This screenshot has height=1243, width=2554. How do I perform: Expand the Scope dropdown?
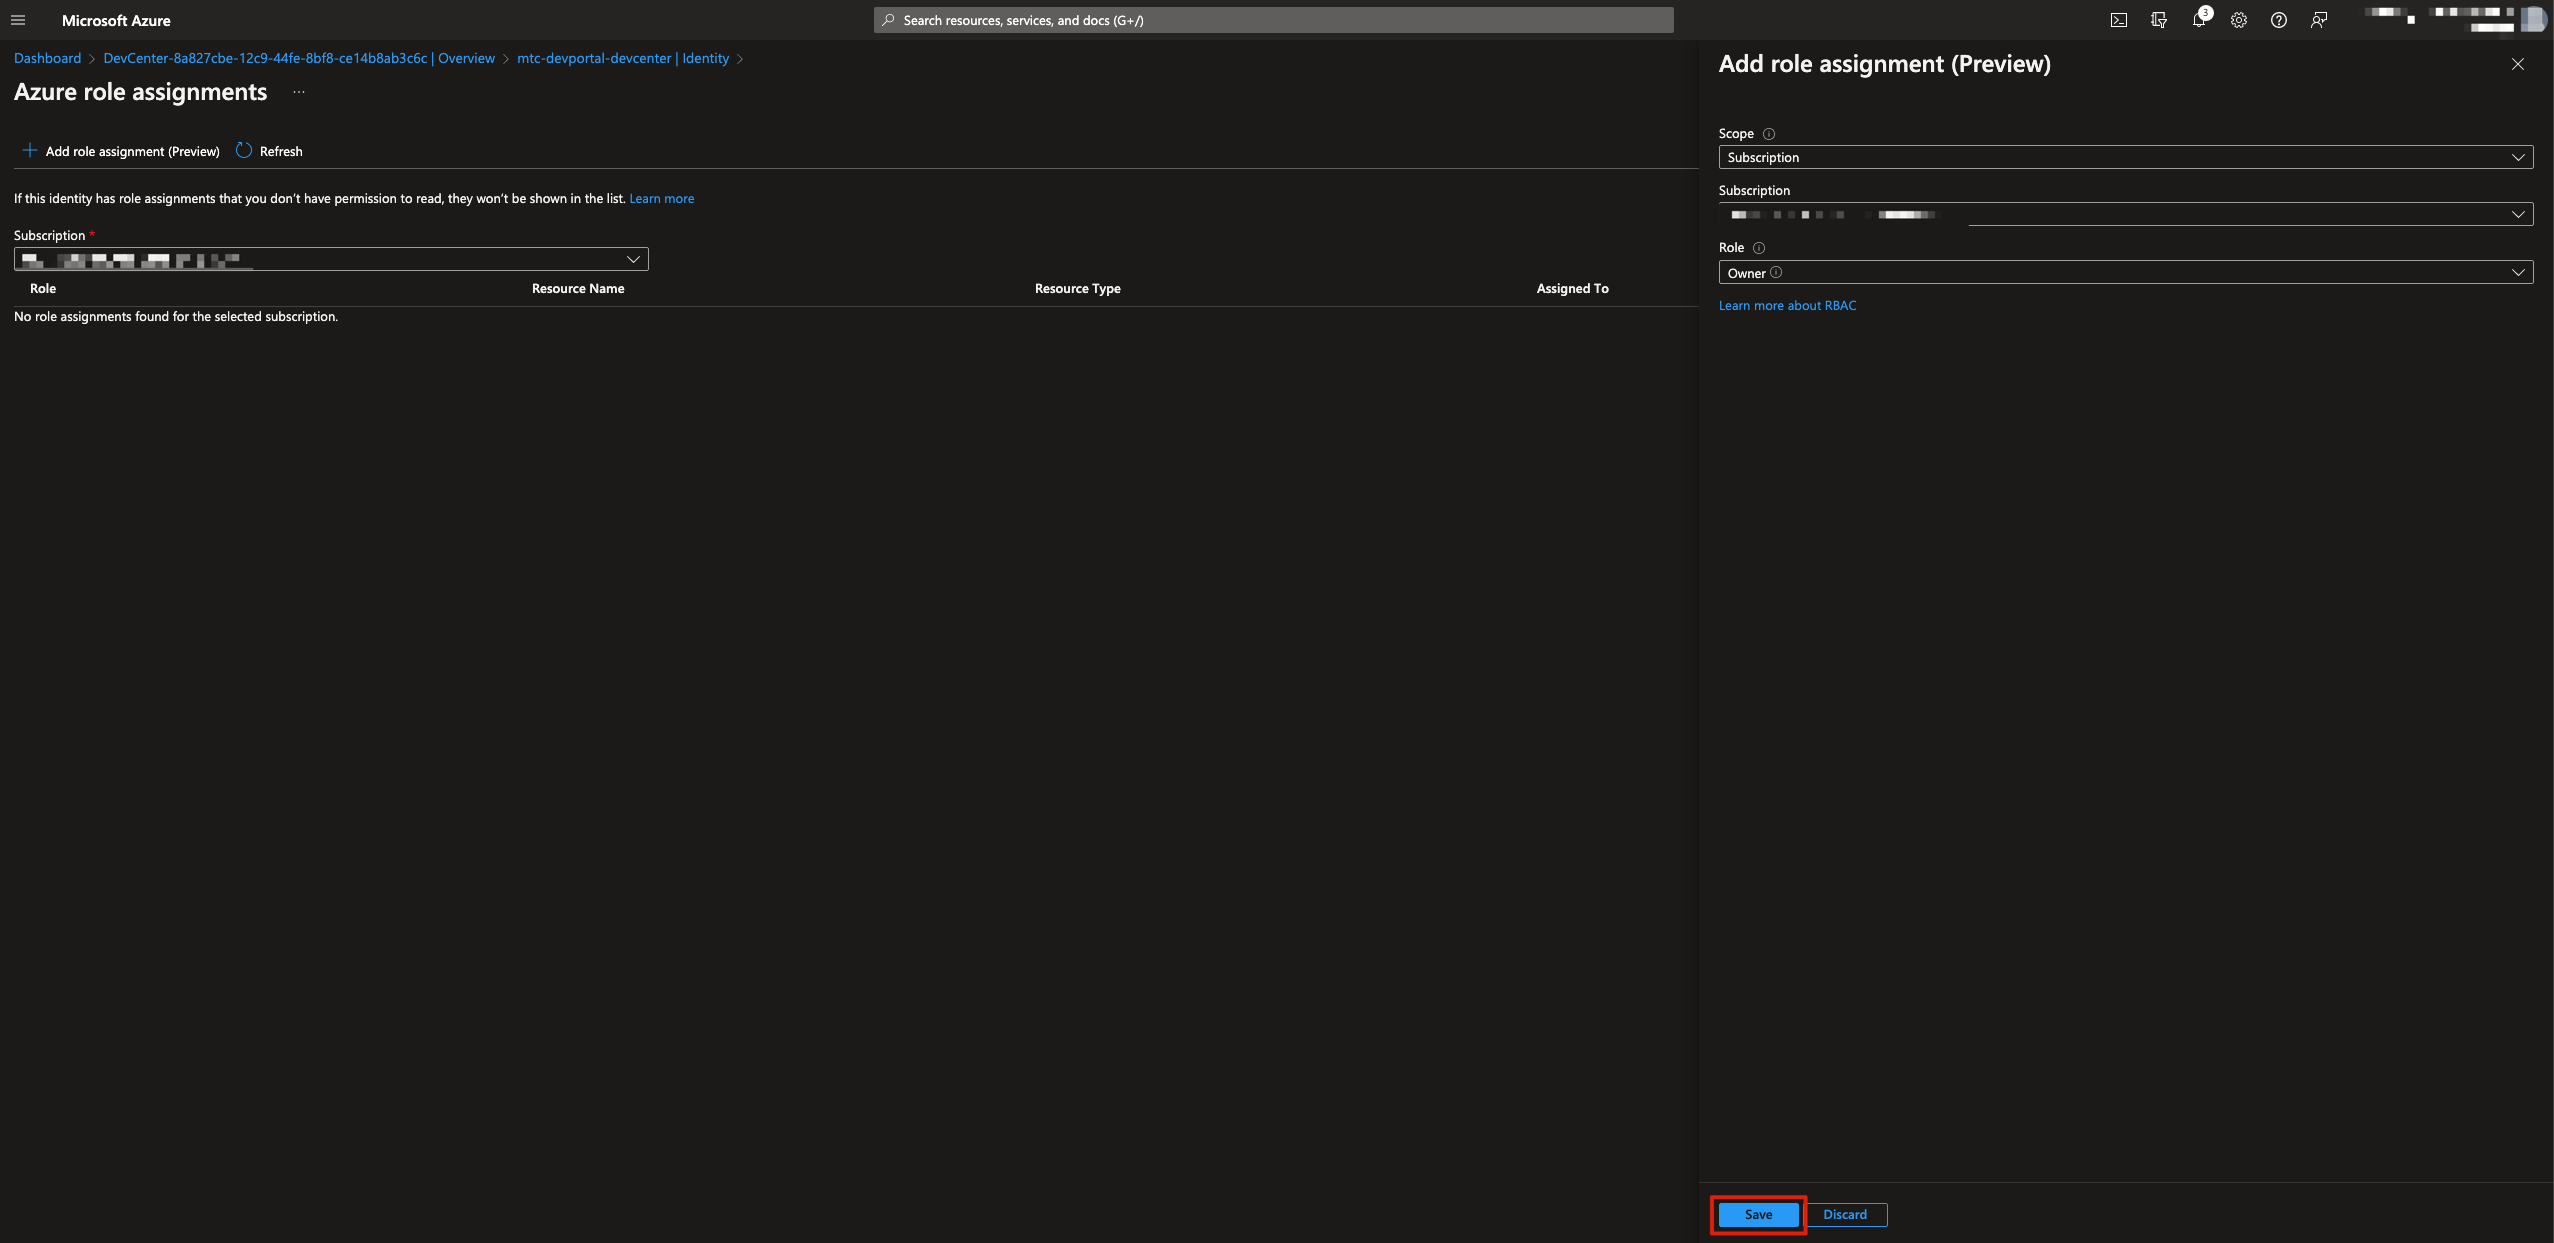tap(2124, 157)
